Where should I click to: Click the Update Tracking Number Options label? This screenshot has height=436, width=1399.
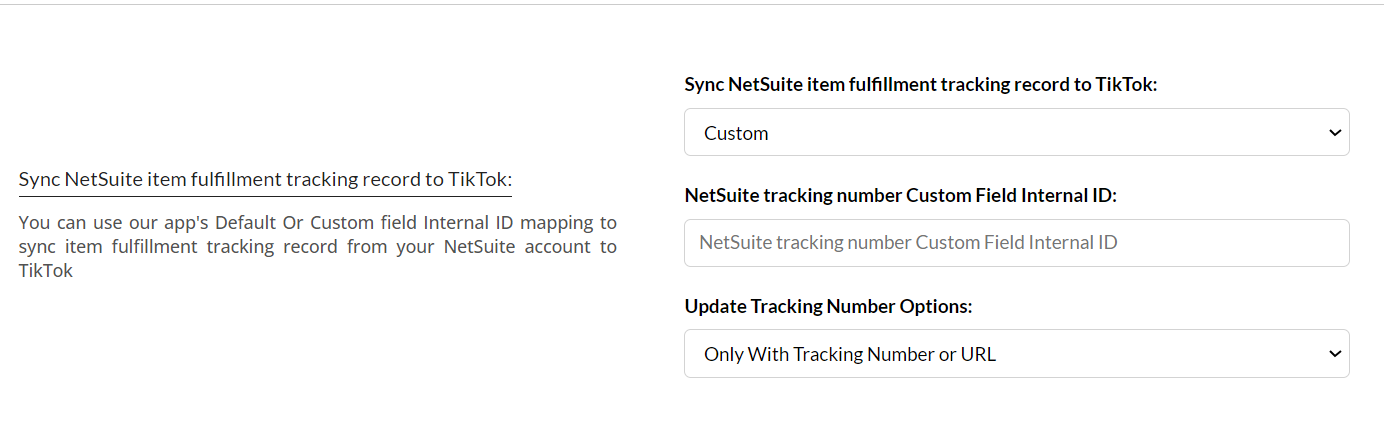pyautogui.click(x=828, y=307)
